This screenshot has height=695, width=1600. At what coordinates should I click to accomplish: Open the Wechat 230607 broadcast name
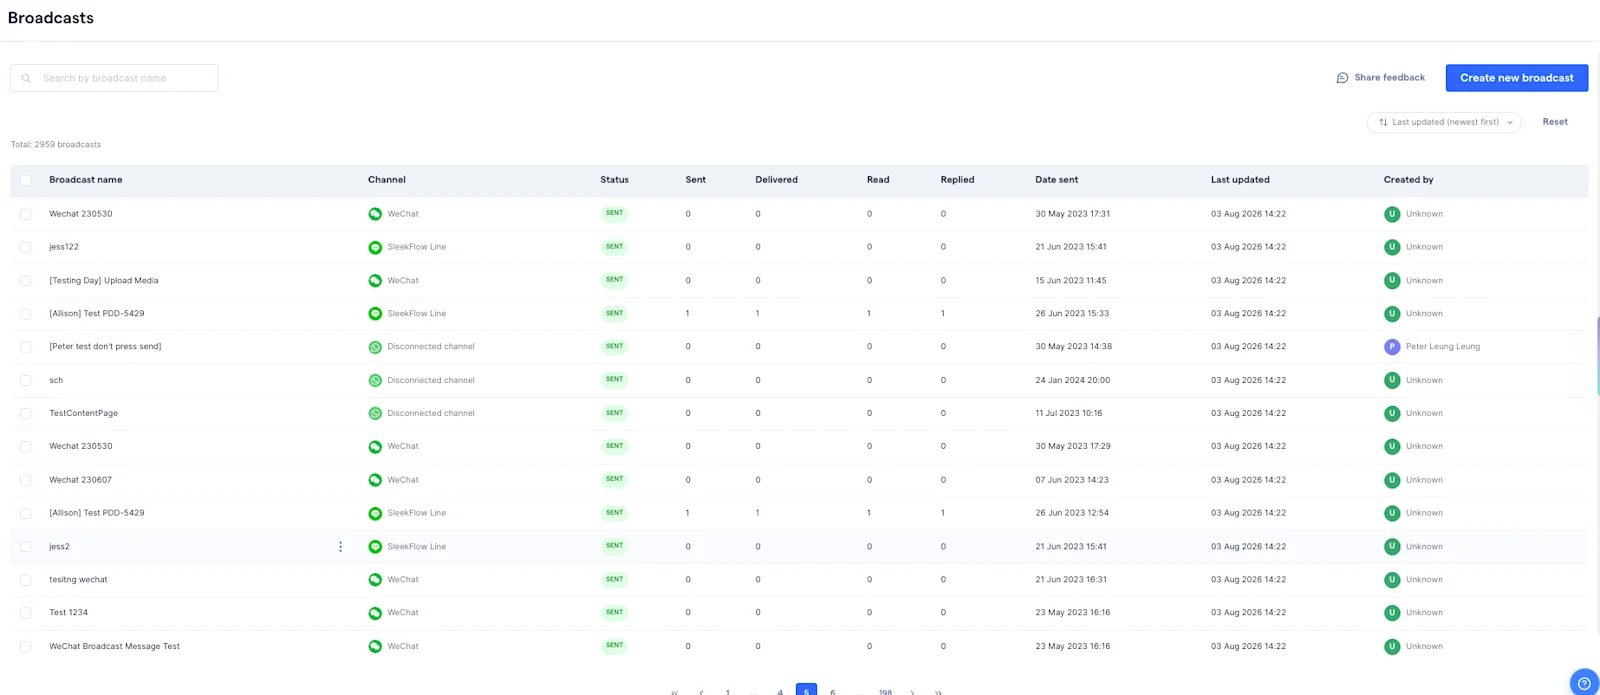tap(81, 480)
